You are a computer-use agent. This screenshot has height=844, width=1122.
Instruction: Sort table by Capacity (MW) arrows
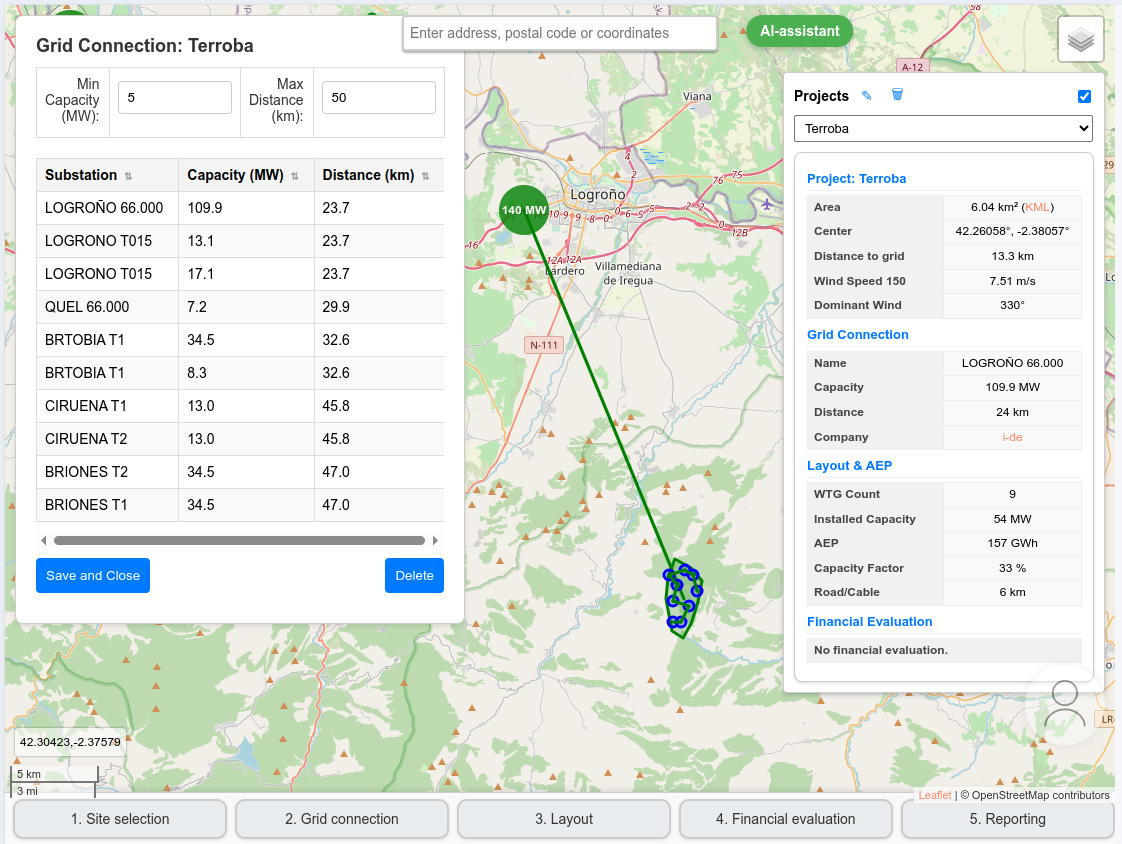pos(295,176)
